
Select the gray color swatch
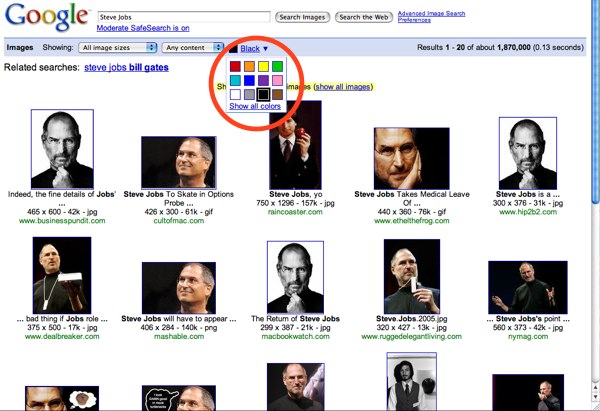pyautogui.click(x=249, y=95)
